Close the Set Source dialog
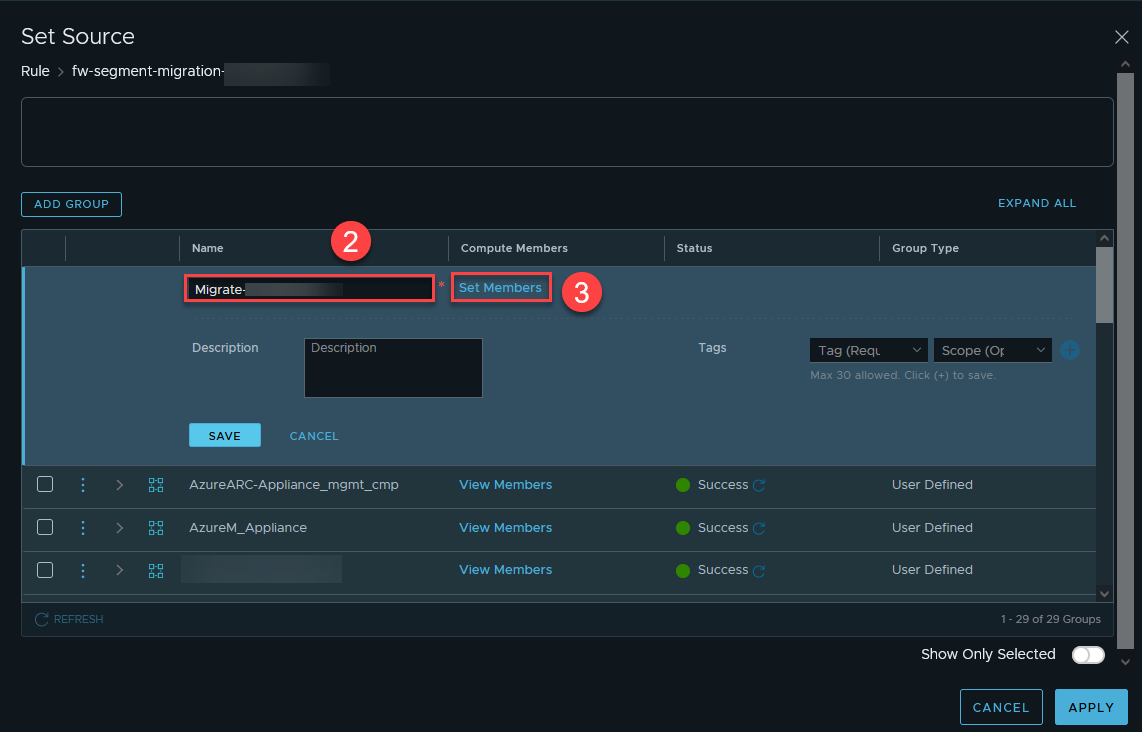 coord(1121,37)
